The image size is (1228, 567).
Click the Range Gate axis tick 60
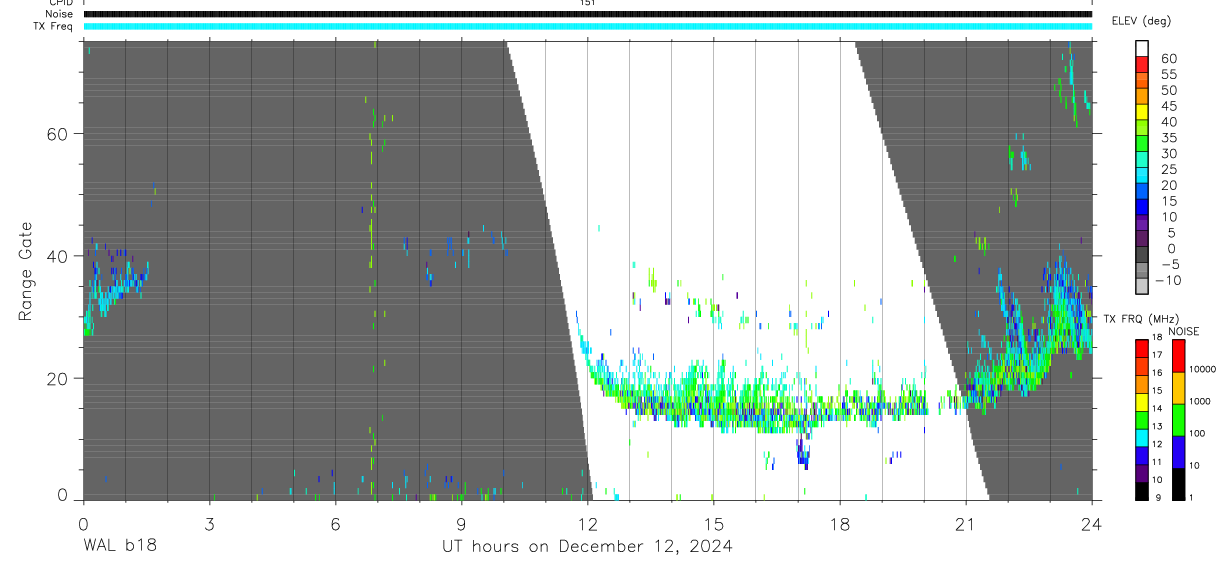[x=56, y=134]
